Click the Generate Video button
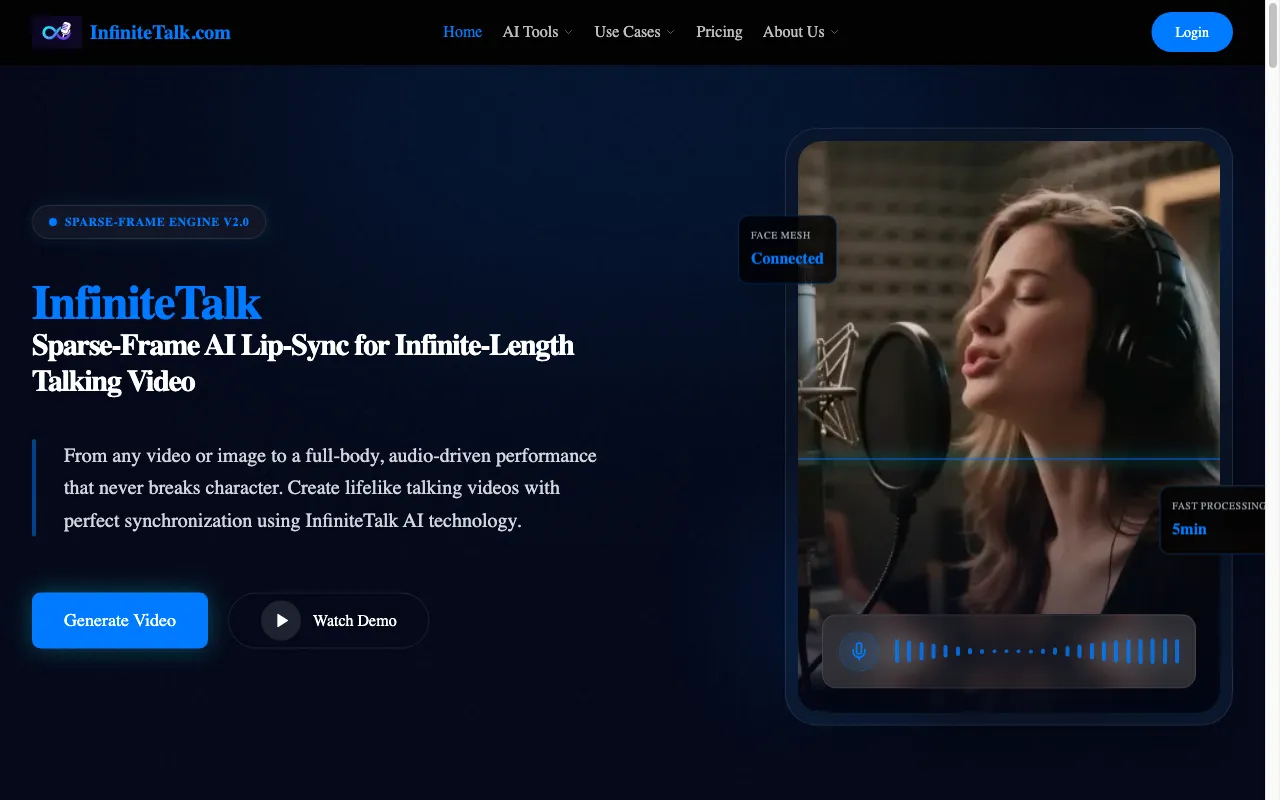Viewport: 1280px width, 800px height. [120, 620]
